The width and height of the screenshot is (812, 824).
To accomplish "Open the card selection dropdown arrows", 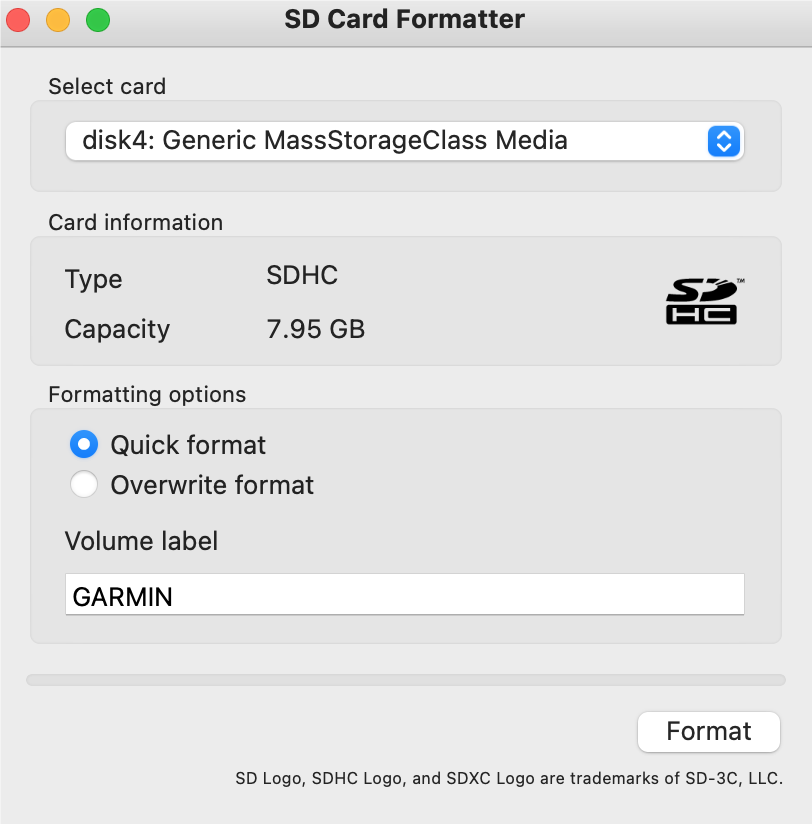I will 724,141.
